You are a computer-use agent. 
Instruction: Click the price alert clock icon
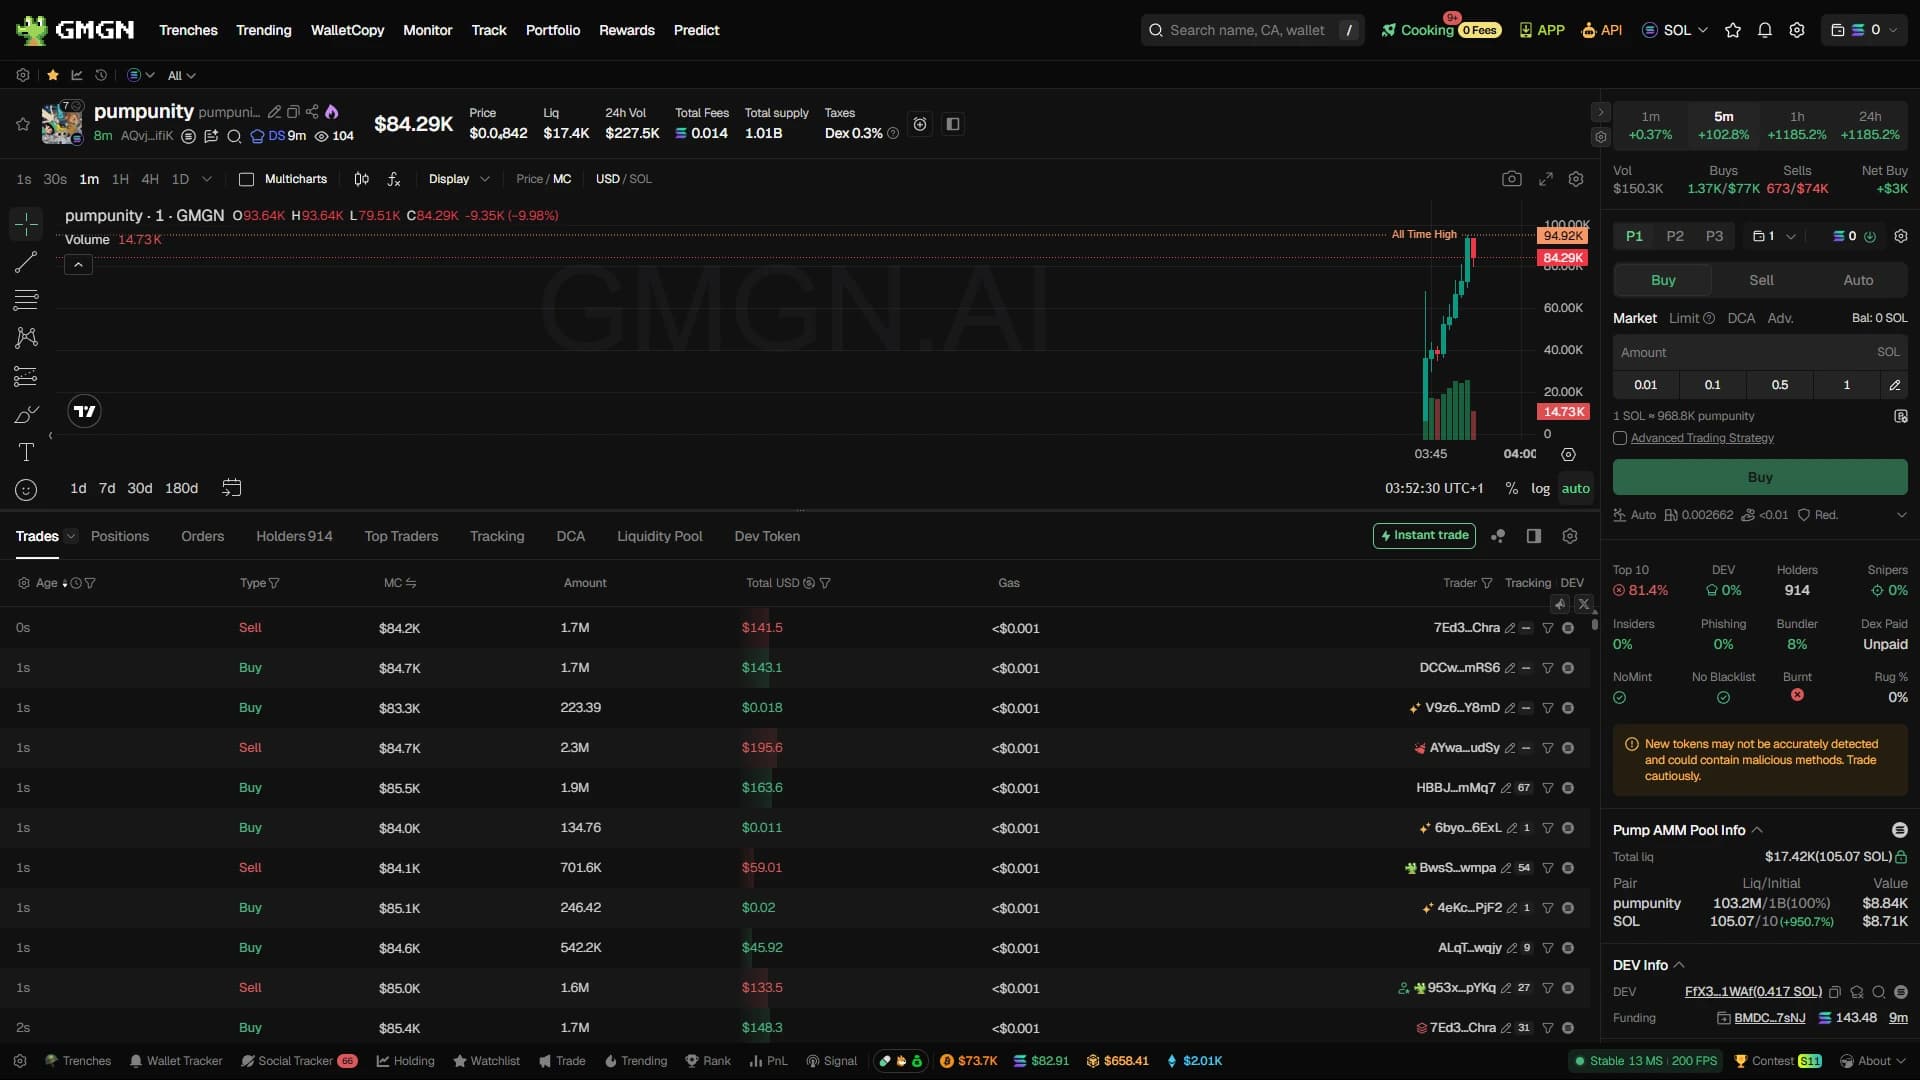pyautogui.click(x=920, y=124)
